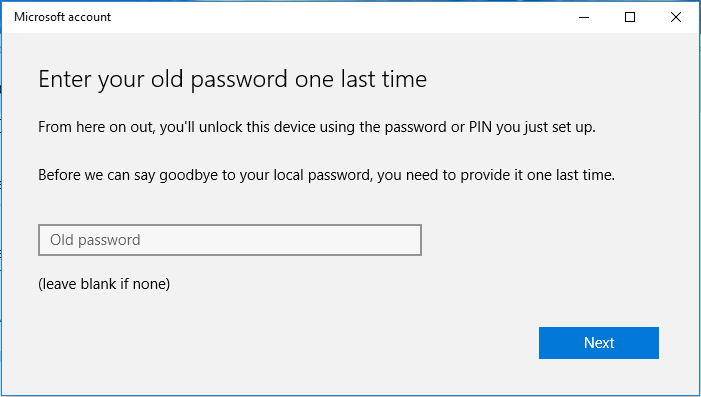Click the leave blank if none hint
The image size is (701, 397).
point(104,284)
